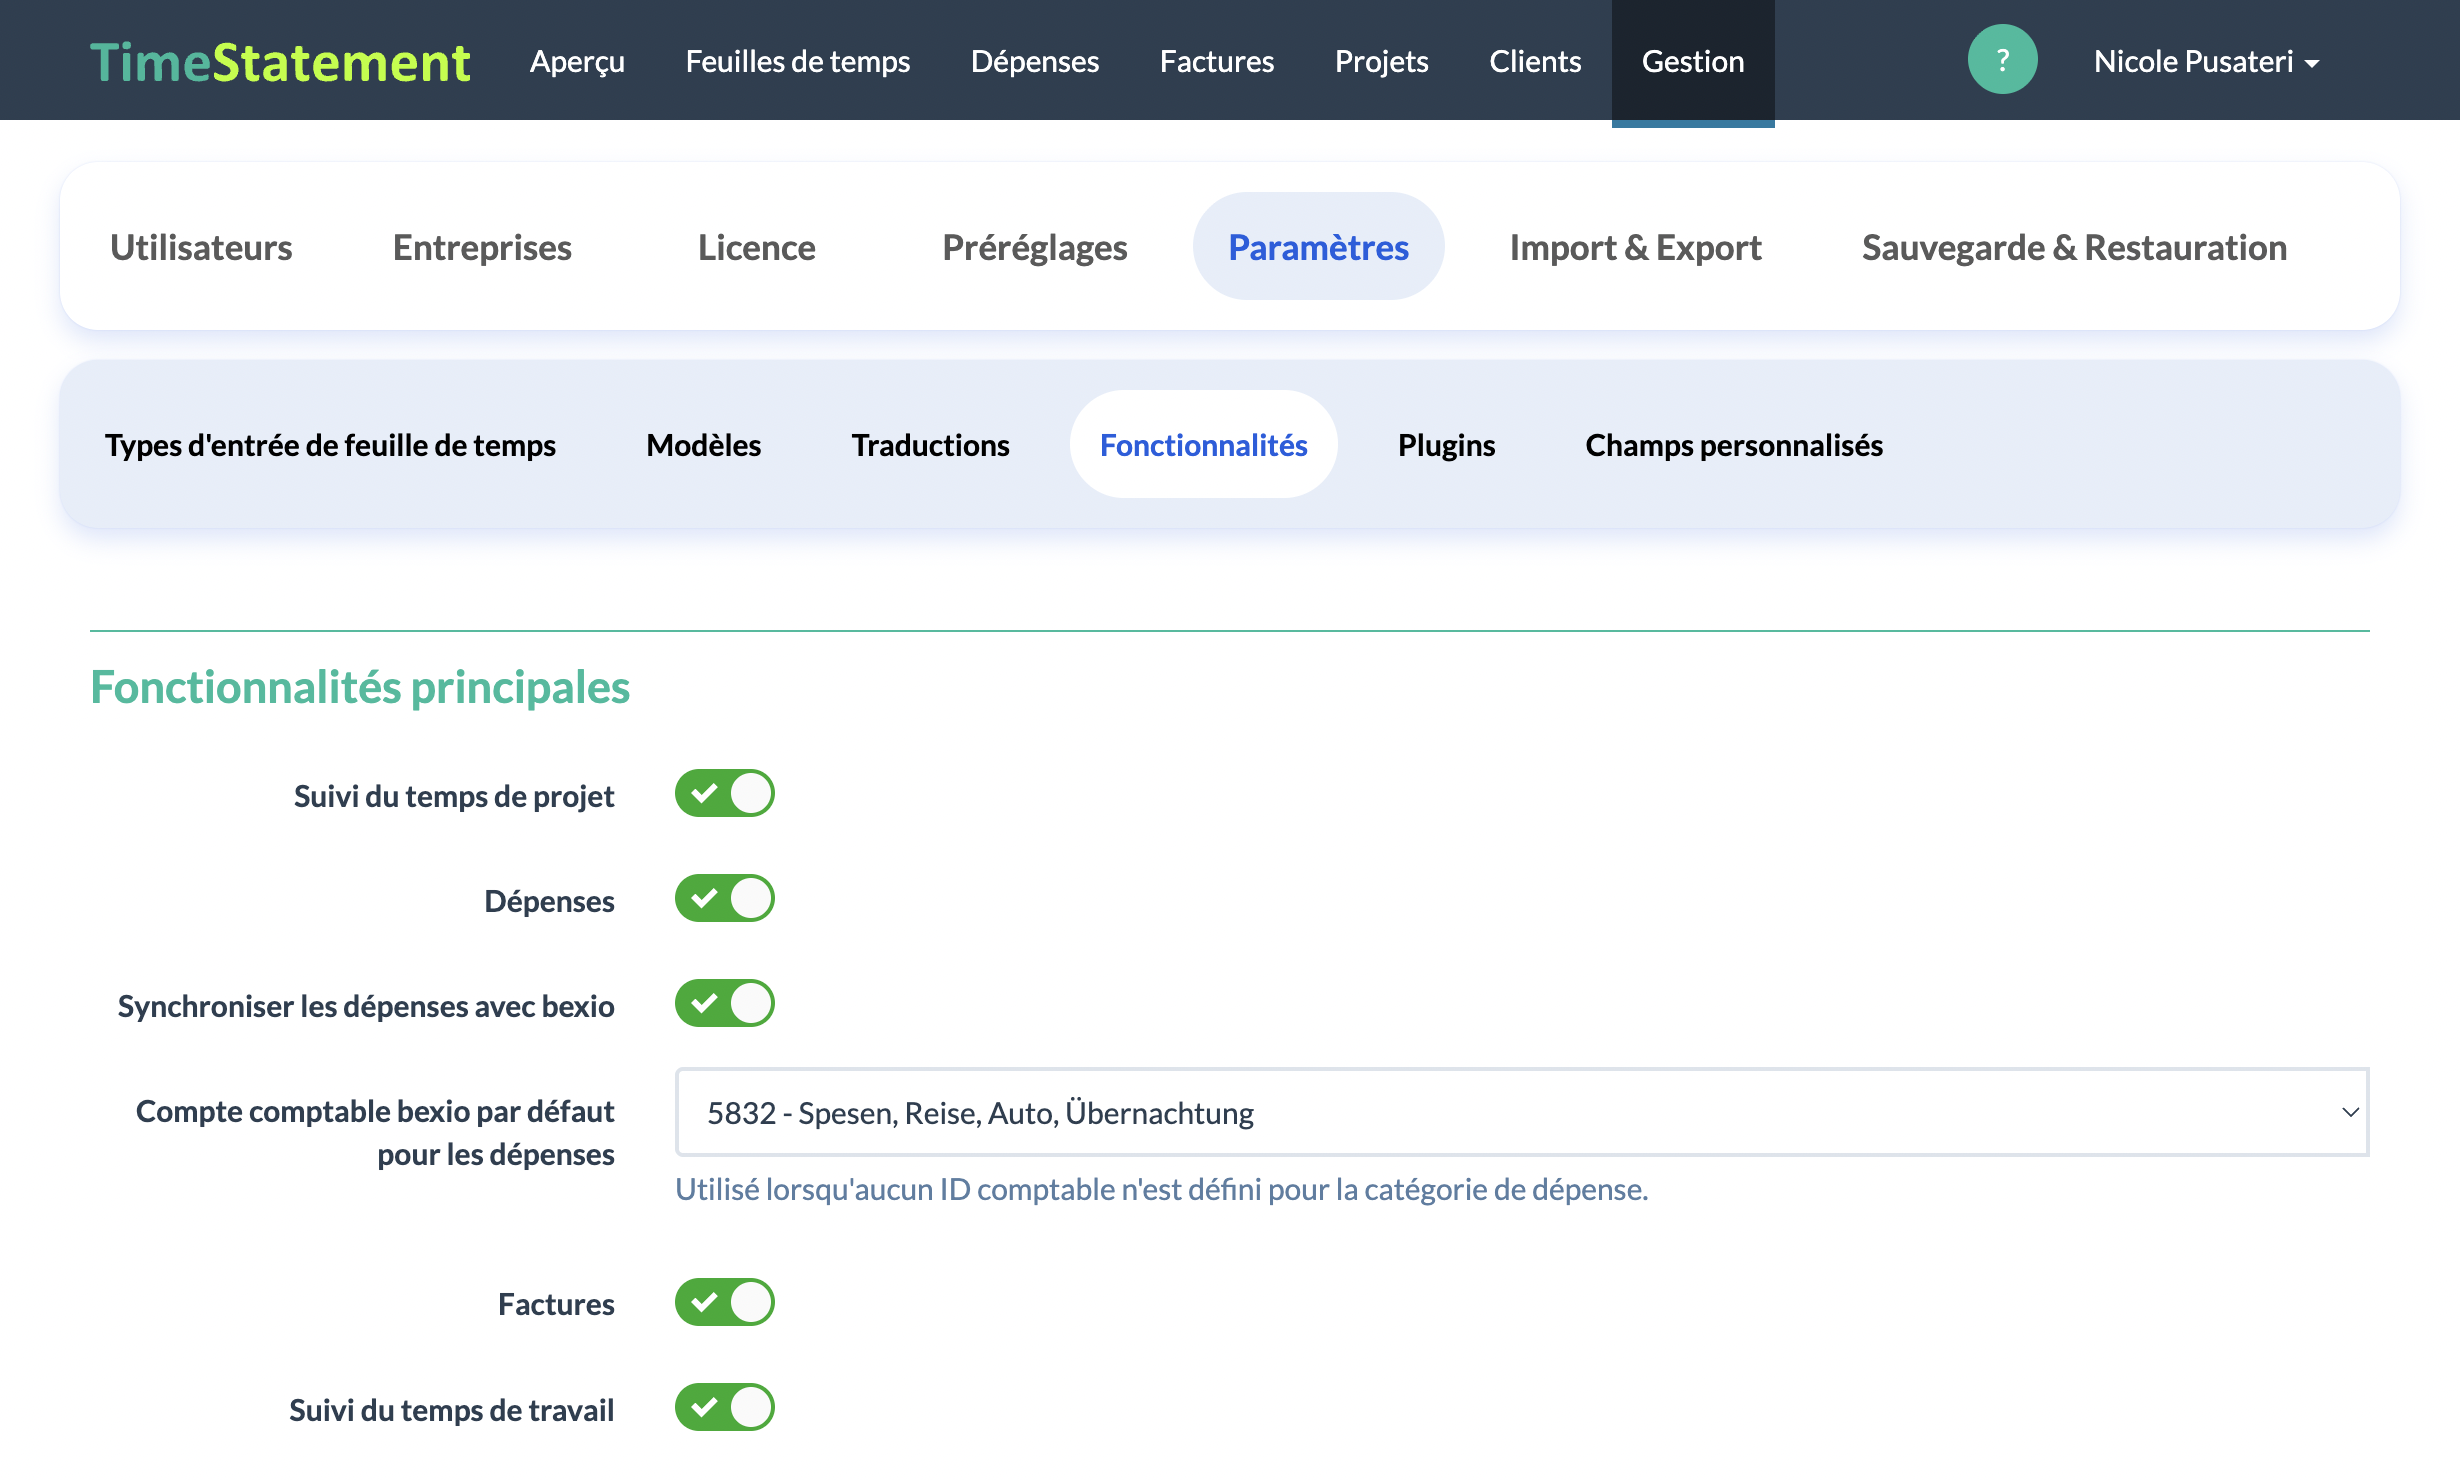
Task: Open Nicole Pusateri user menu
Action: coord(2206,62)
